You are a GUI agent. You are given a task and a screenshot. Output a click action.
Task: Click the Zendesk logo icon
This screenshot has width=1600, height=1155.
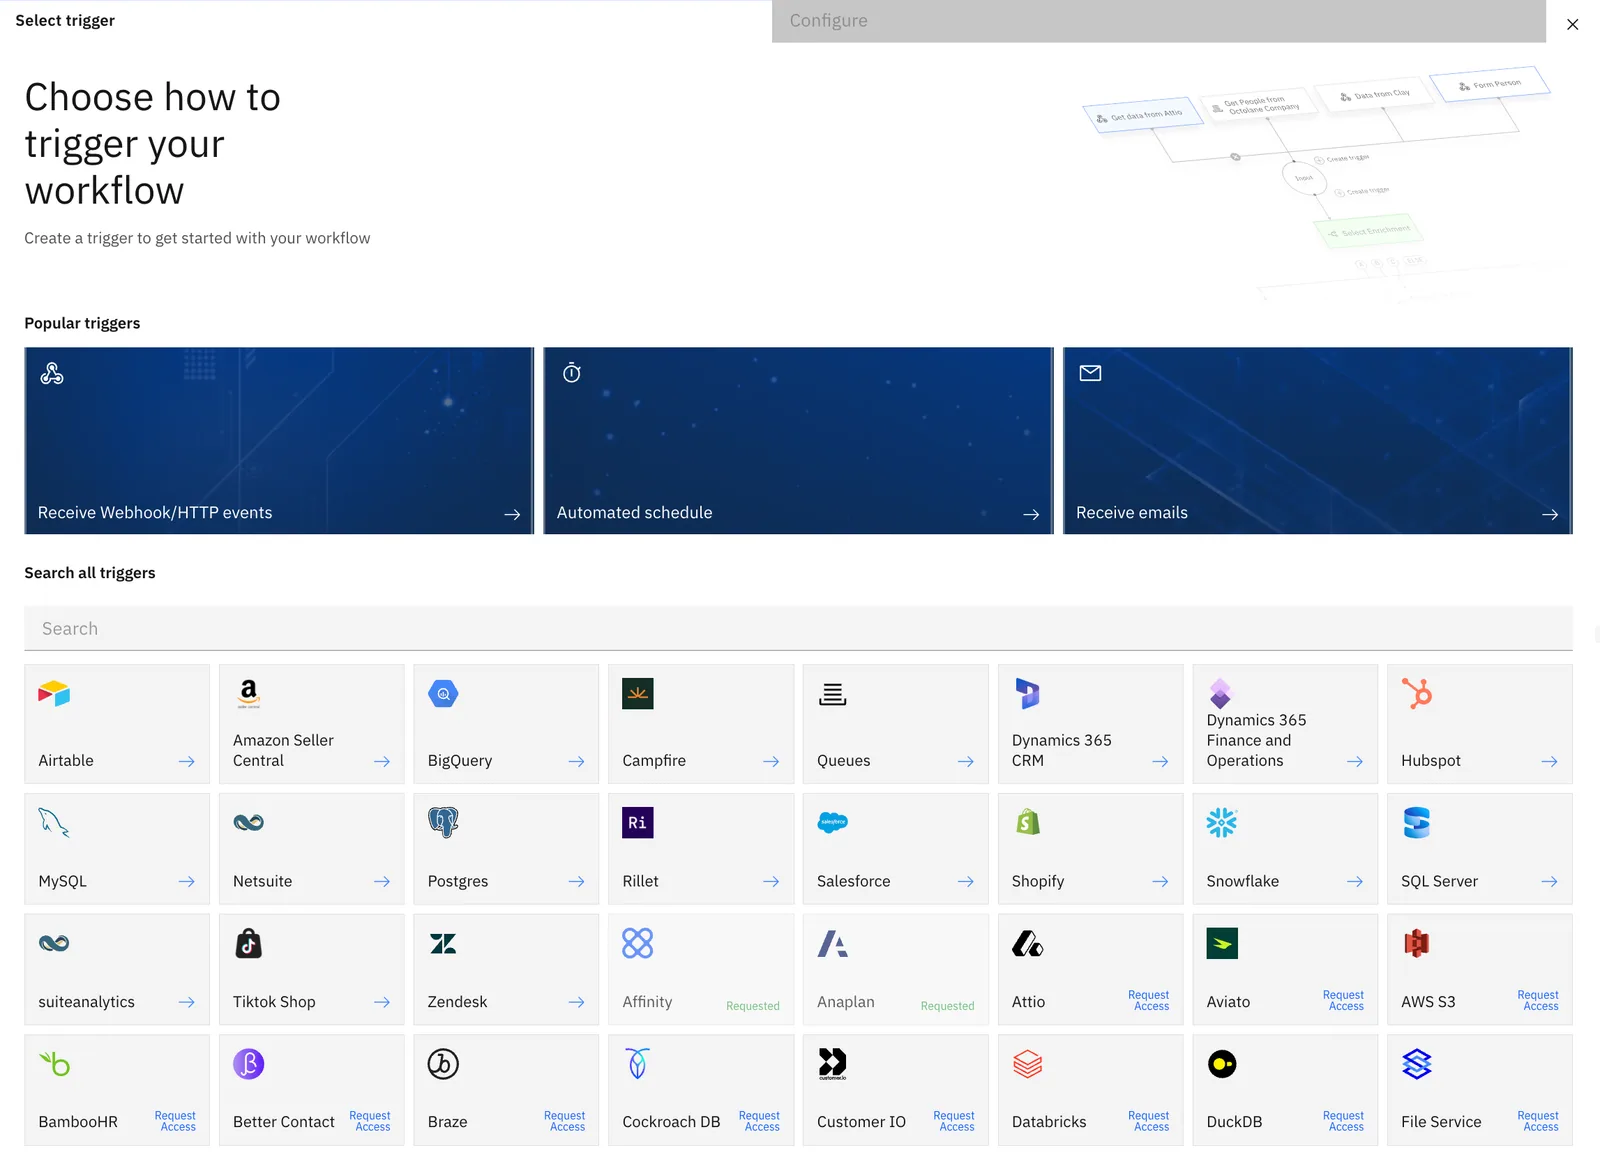tap(443, 943)
